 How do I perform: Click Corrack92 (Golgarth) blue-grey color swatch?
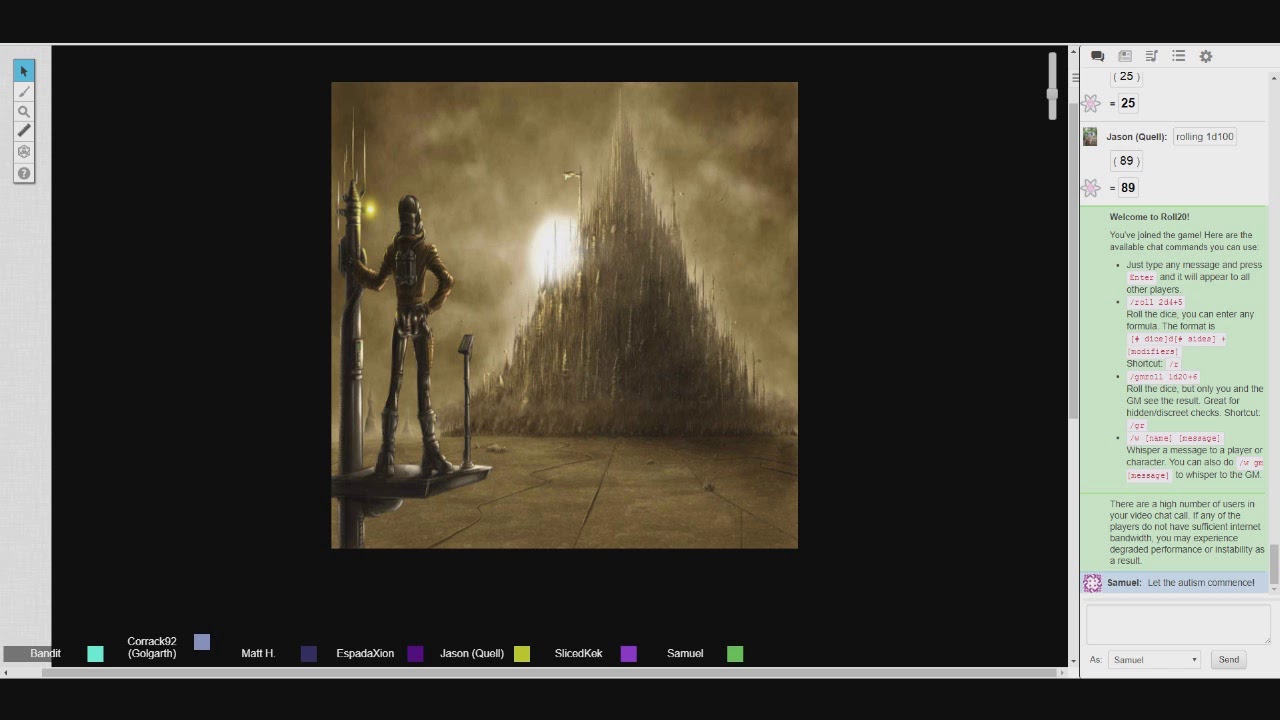(x=202, y=642)
